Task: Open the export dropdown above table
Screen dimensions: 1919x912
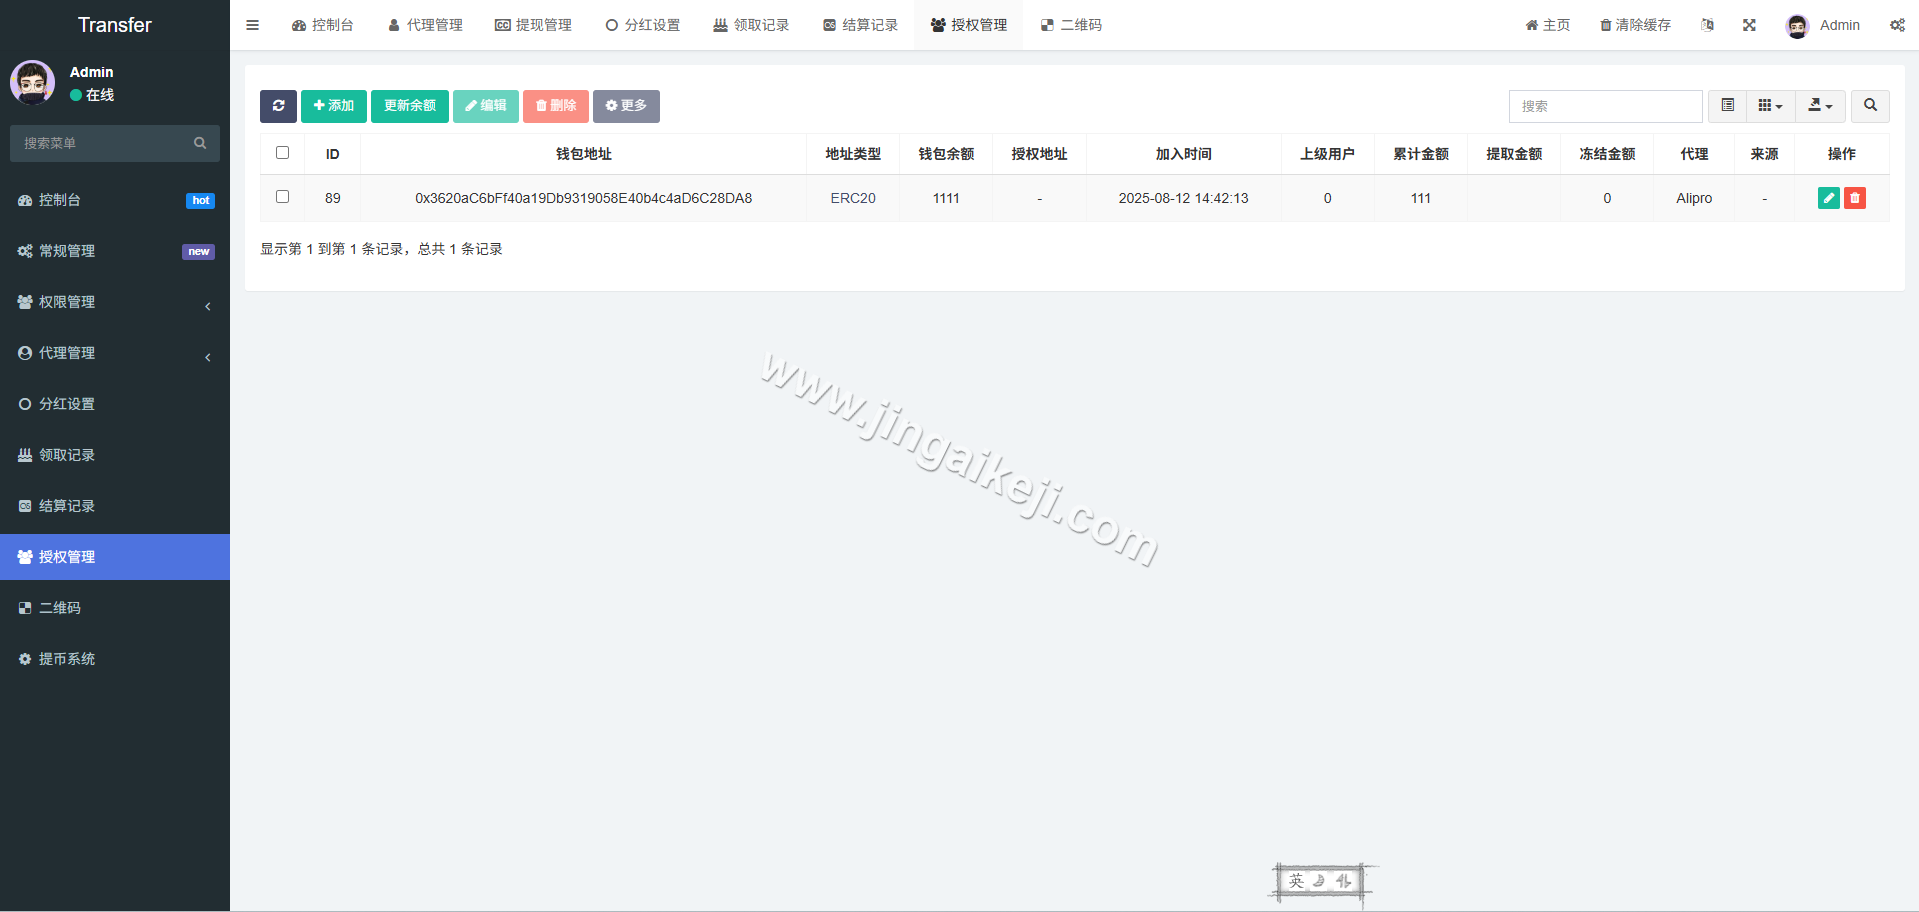Action: pos(1819,106)
